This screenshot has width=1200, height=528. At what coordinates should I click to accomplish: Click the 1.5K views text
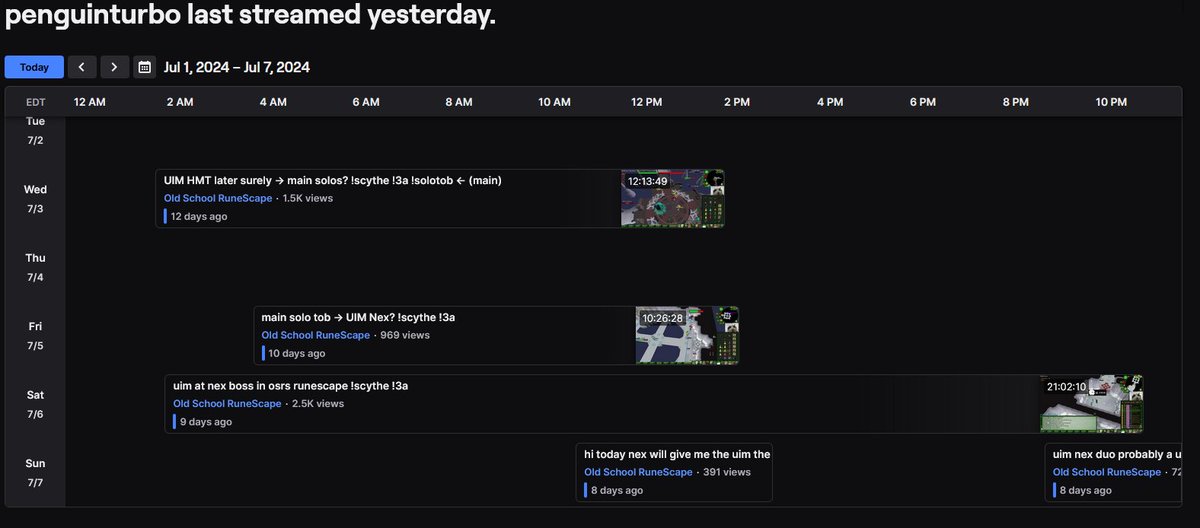coord(308,198)
